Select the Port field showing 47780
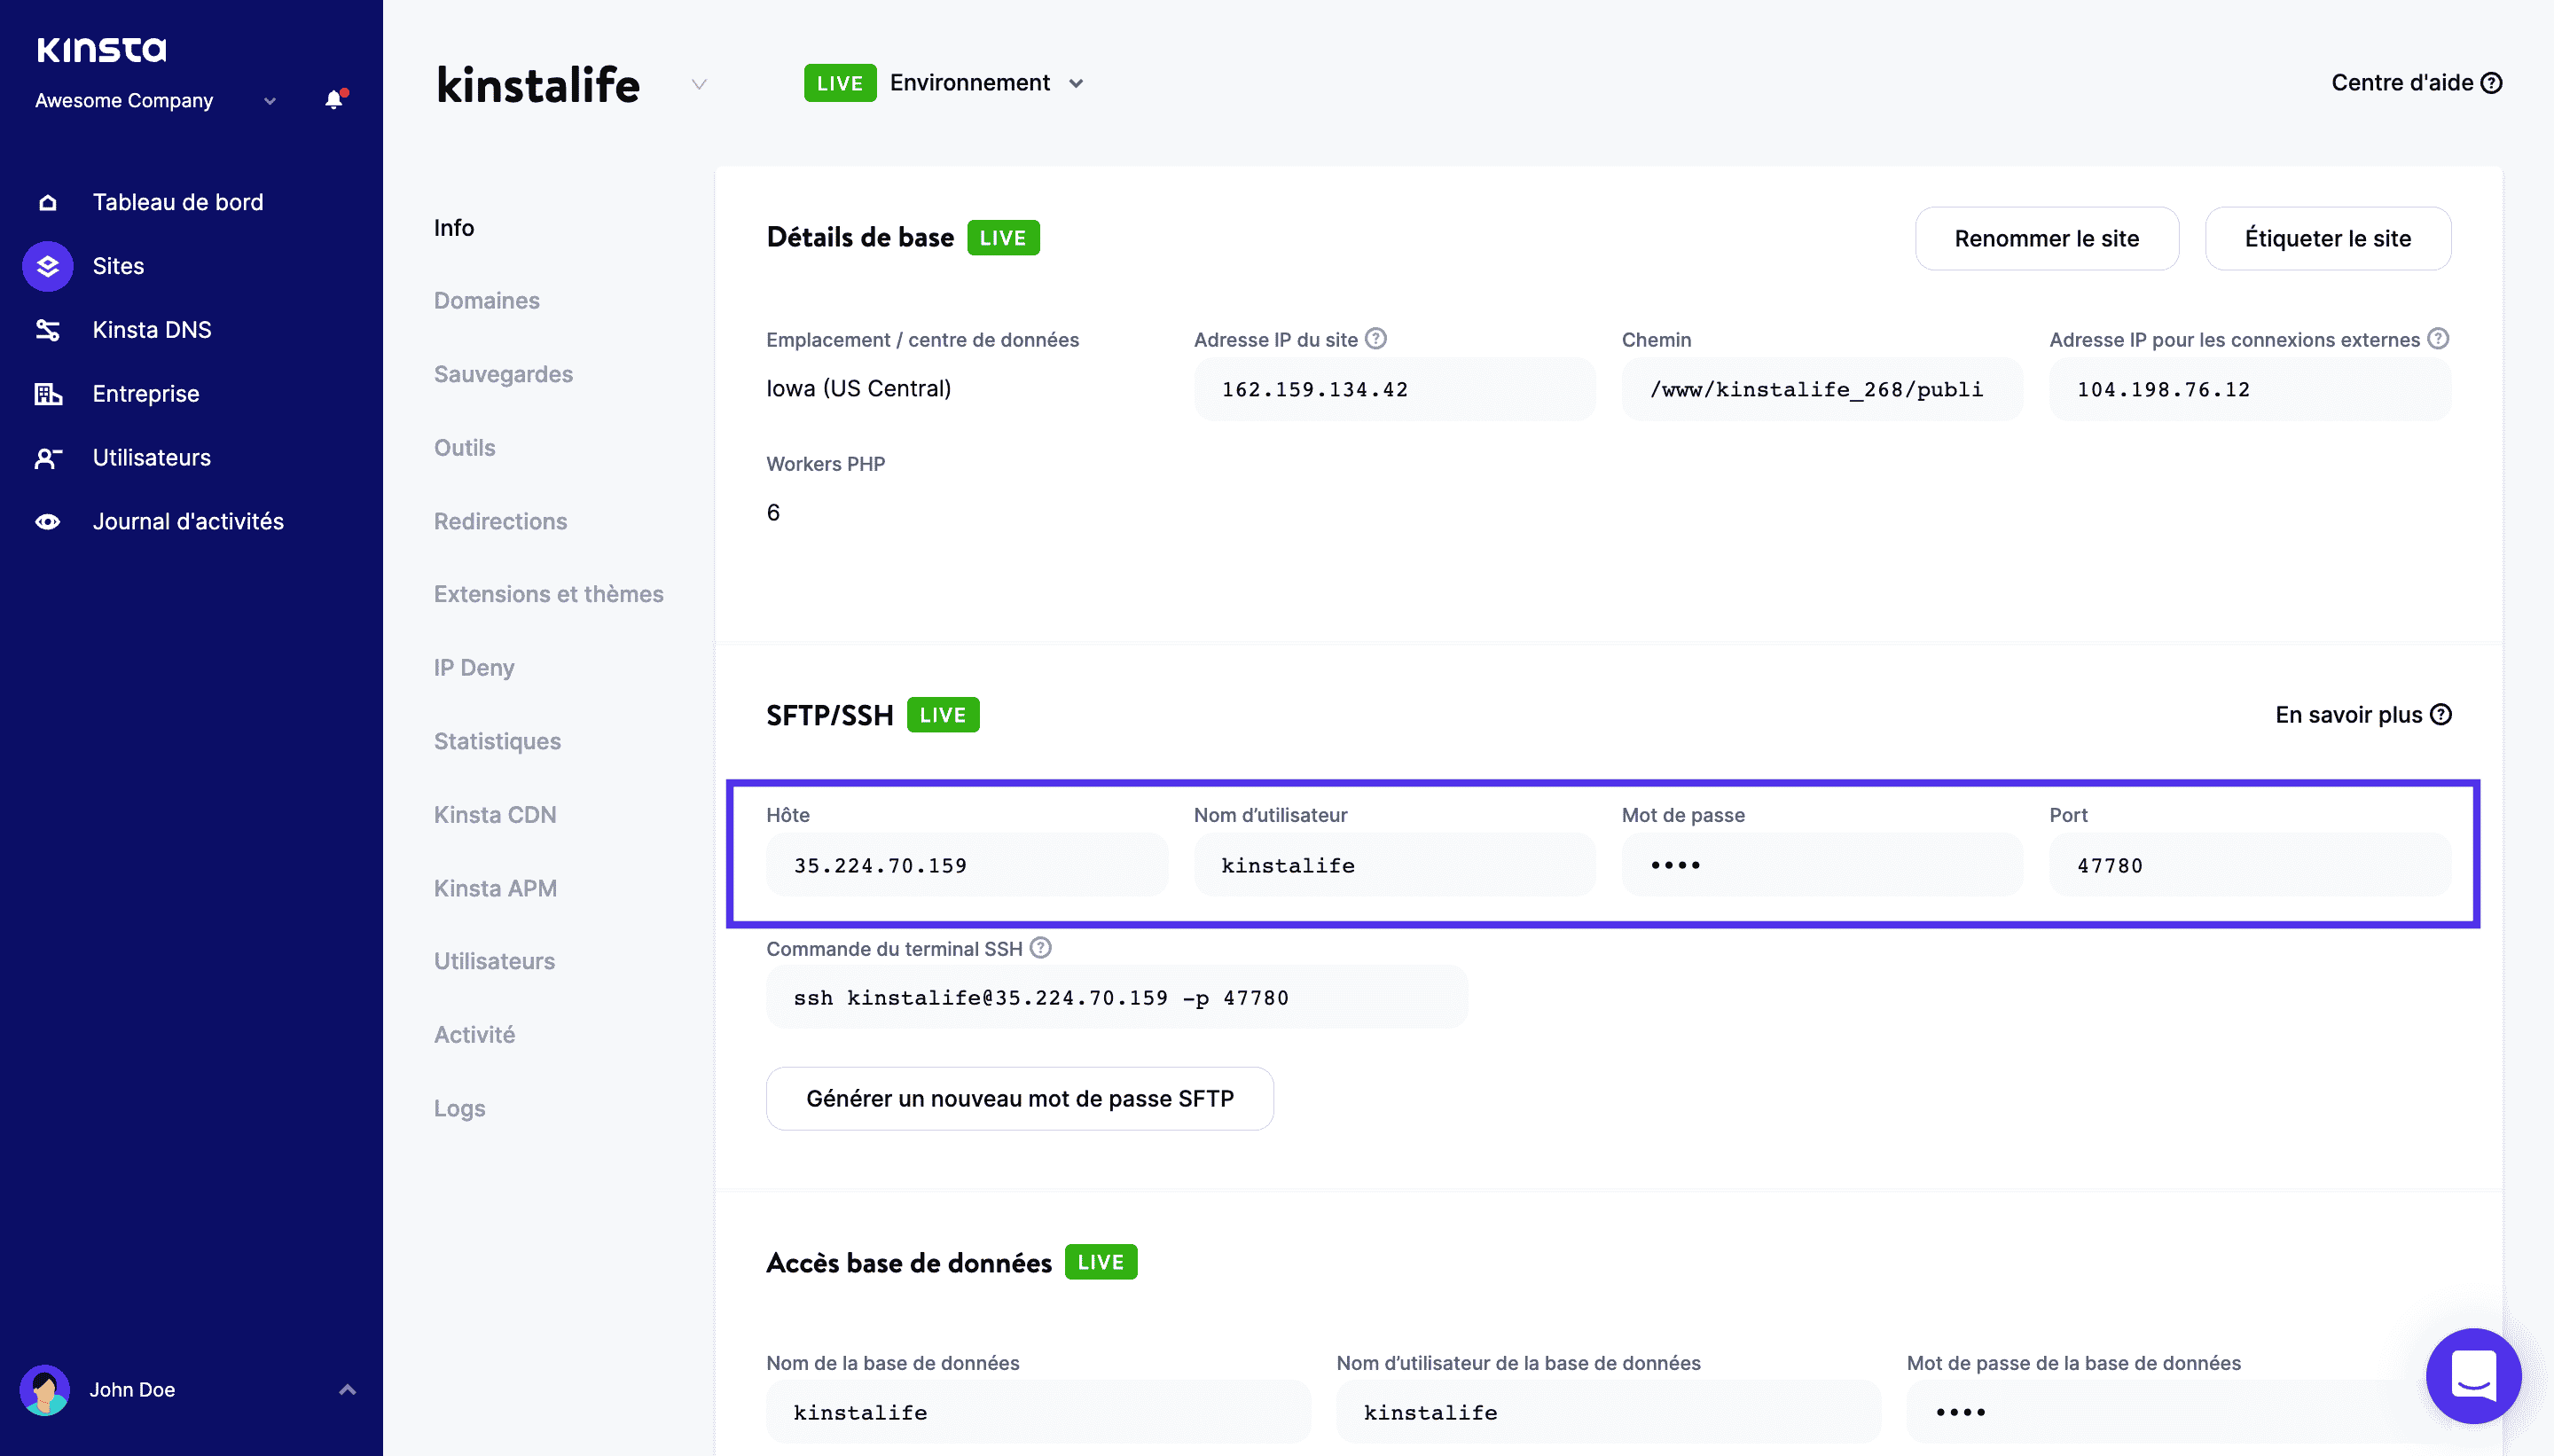Image resolution: width=2554 pixels, height=1456 pixels. click(x=2248, y=865)
